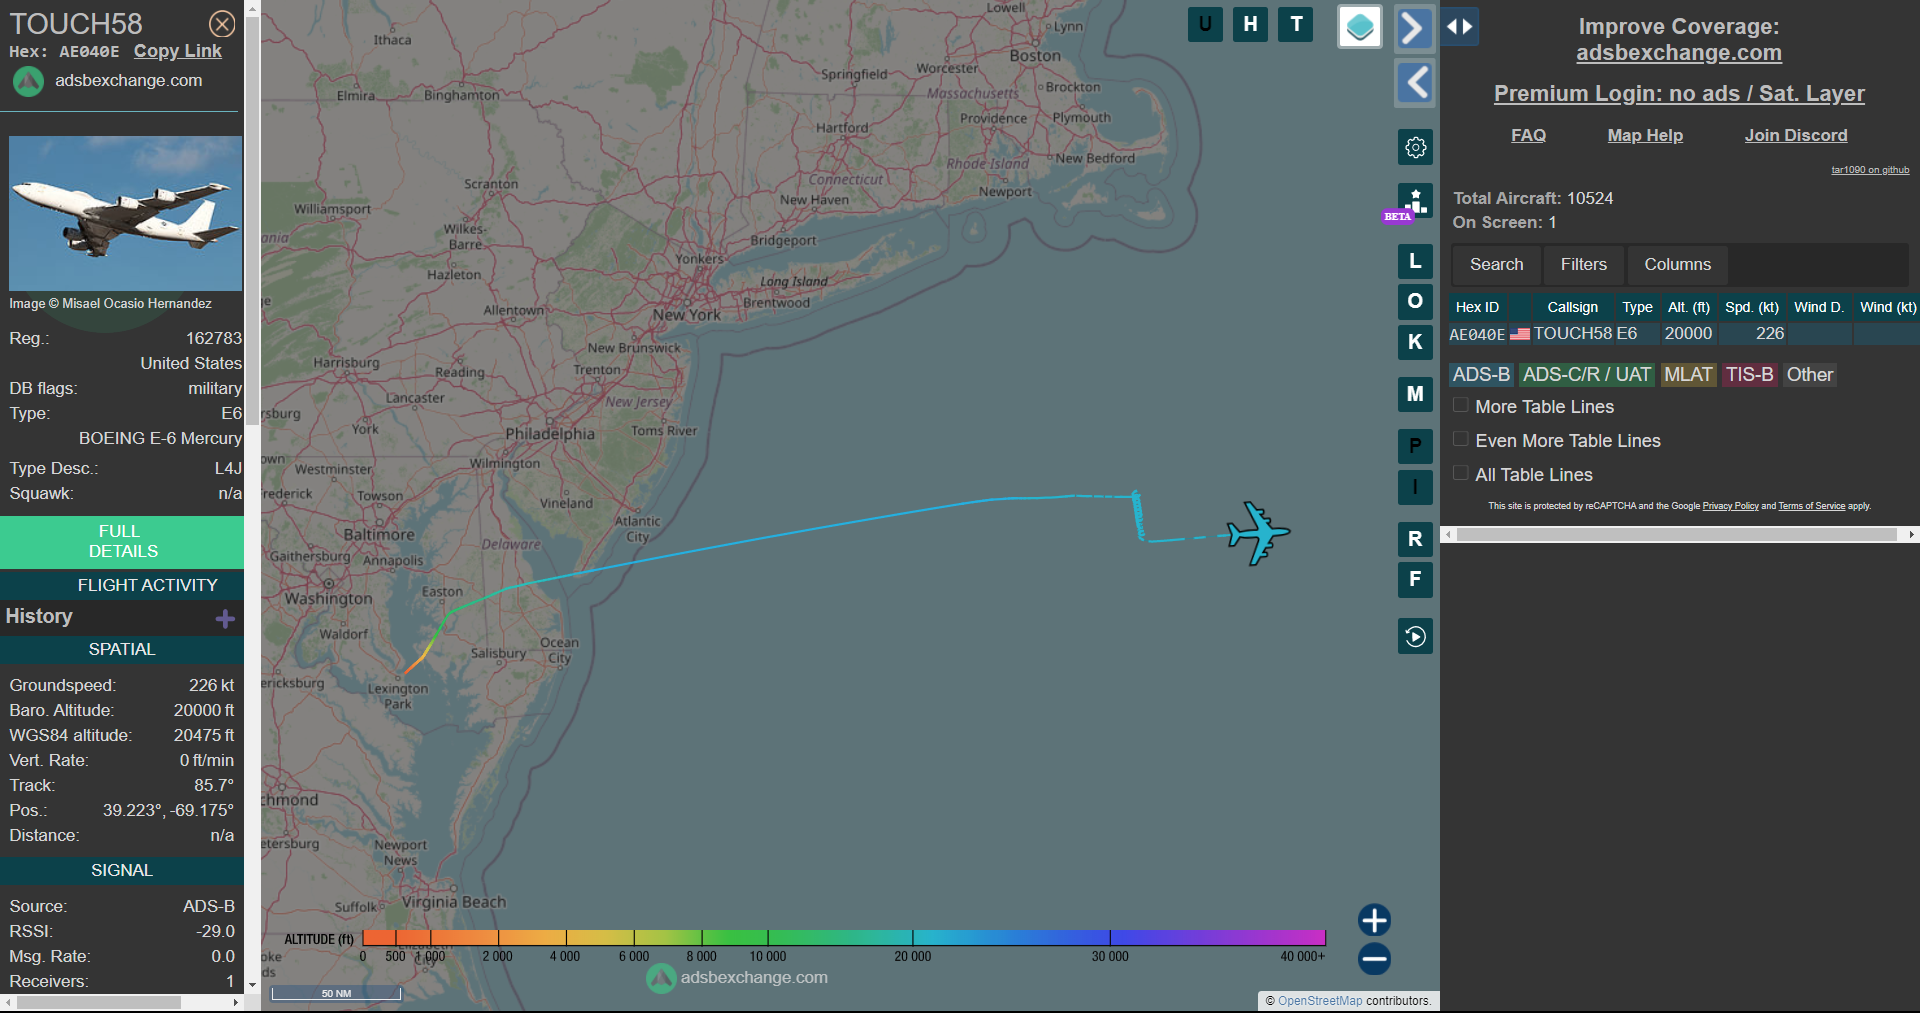Toggle sidebar width double-arrow button
The width and height of the screenshot is (1920, 1013).
click(x=1460, y=27)
